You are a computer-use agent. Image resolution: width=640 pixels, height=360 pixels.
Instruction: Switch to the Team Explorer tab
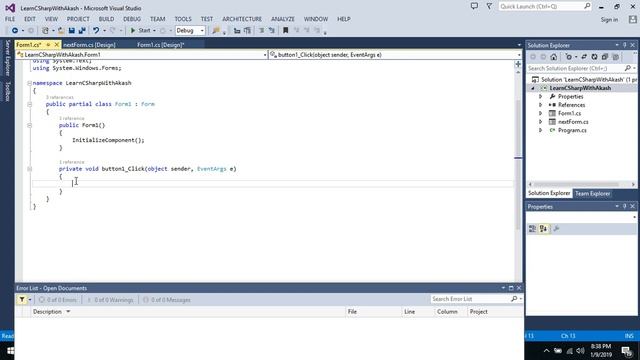click(x=592, y=193)
